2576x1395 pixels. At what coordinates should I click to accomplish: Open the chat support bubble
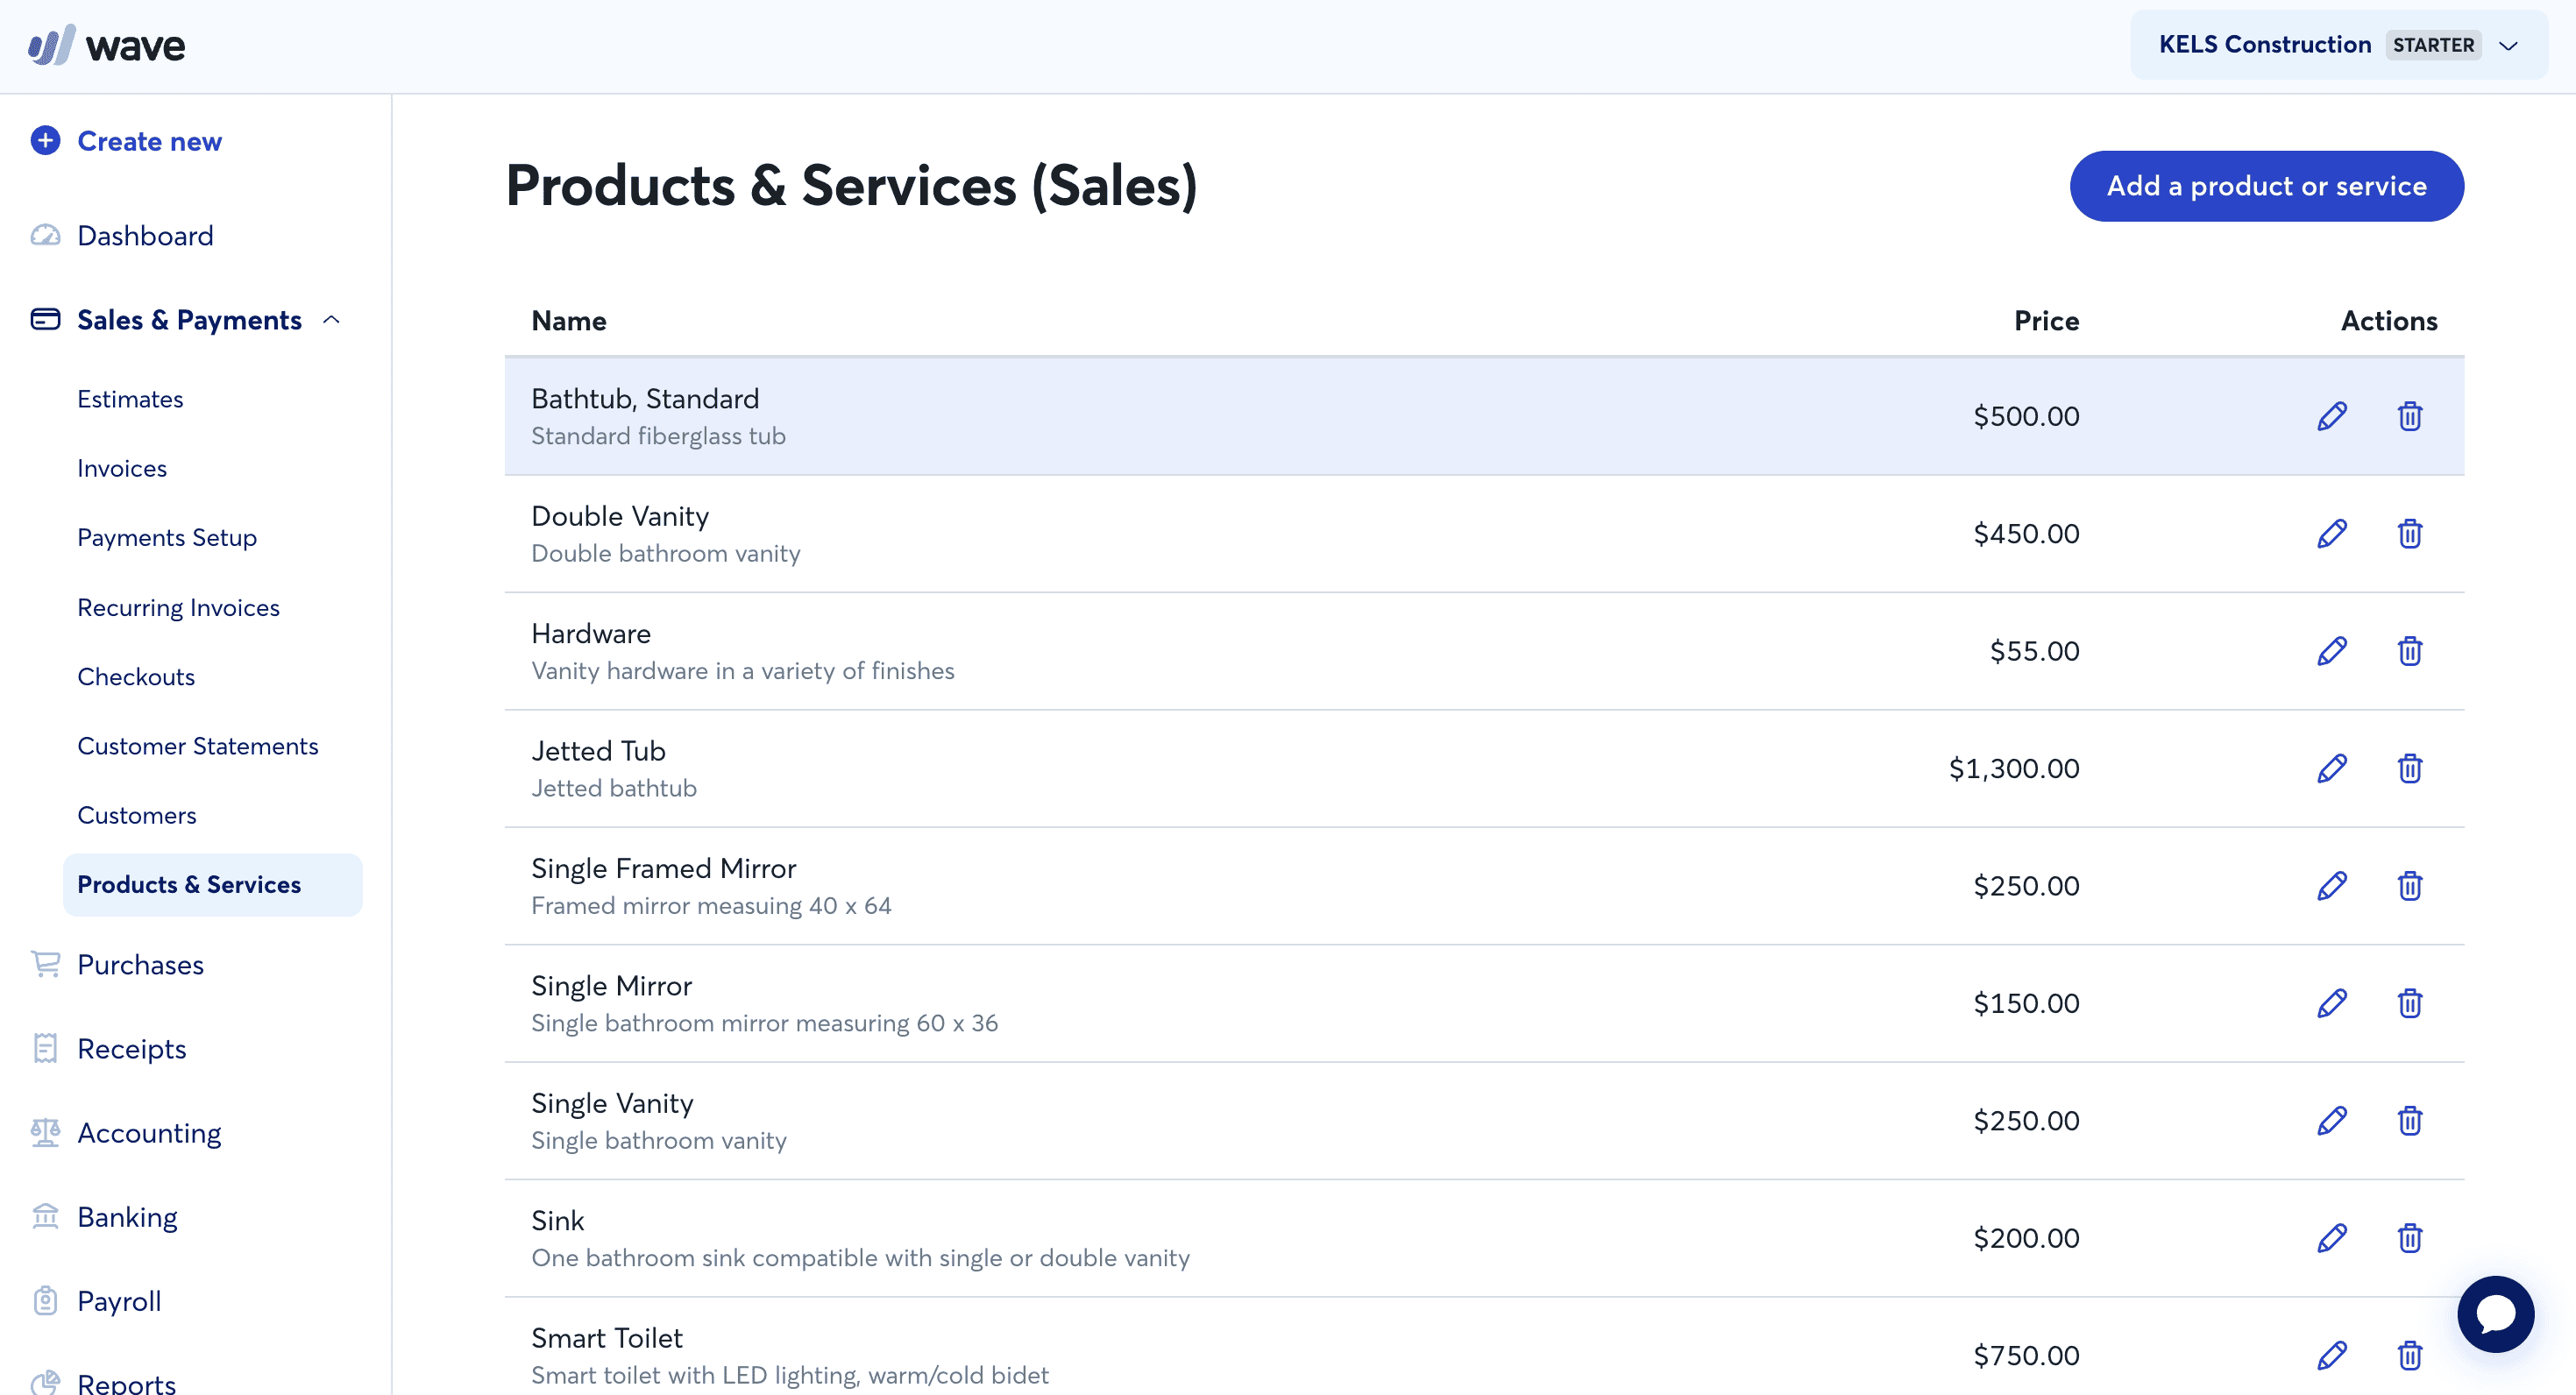(x=2496, y=1314)
